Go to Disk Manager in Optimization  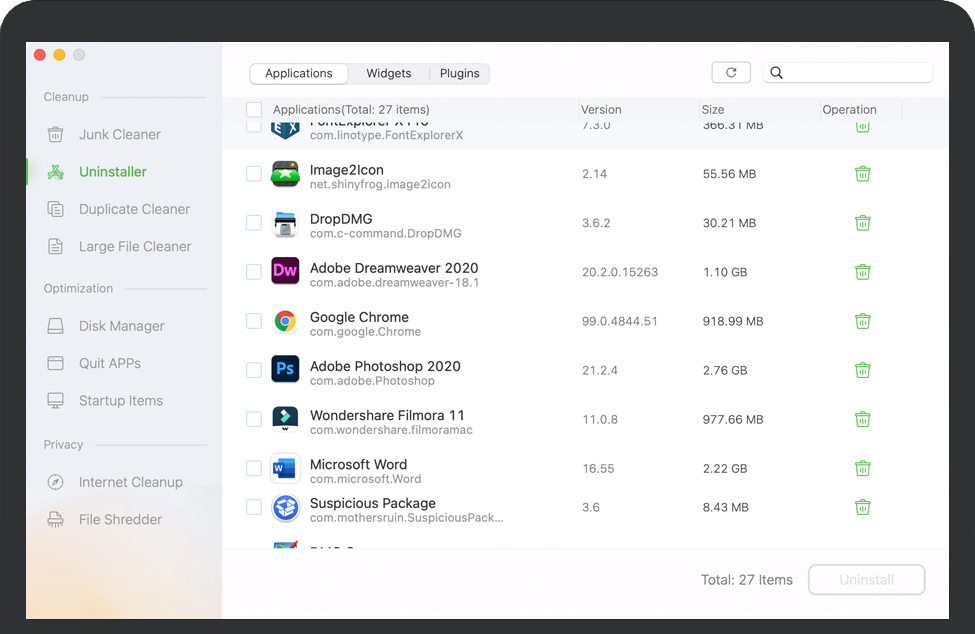(x=121, y=326)
